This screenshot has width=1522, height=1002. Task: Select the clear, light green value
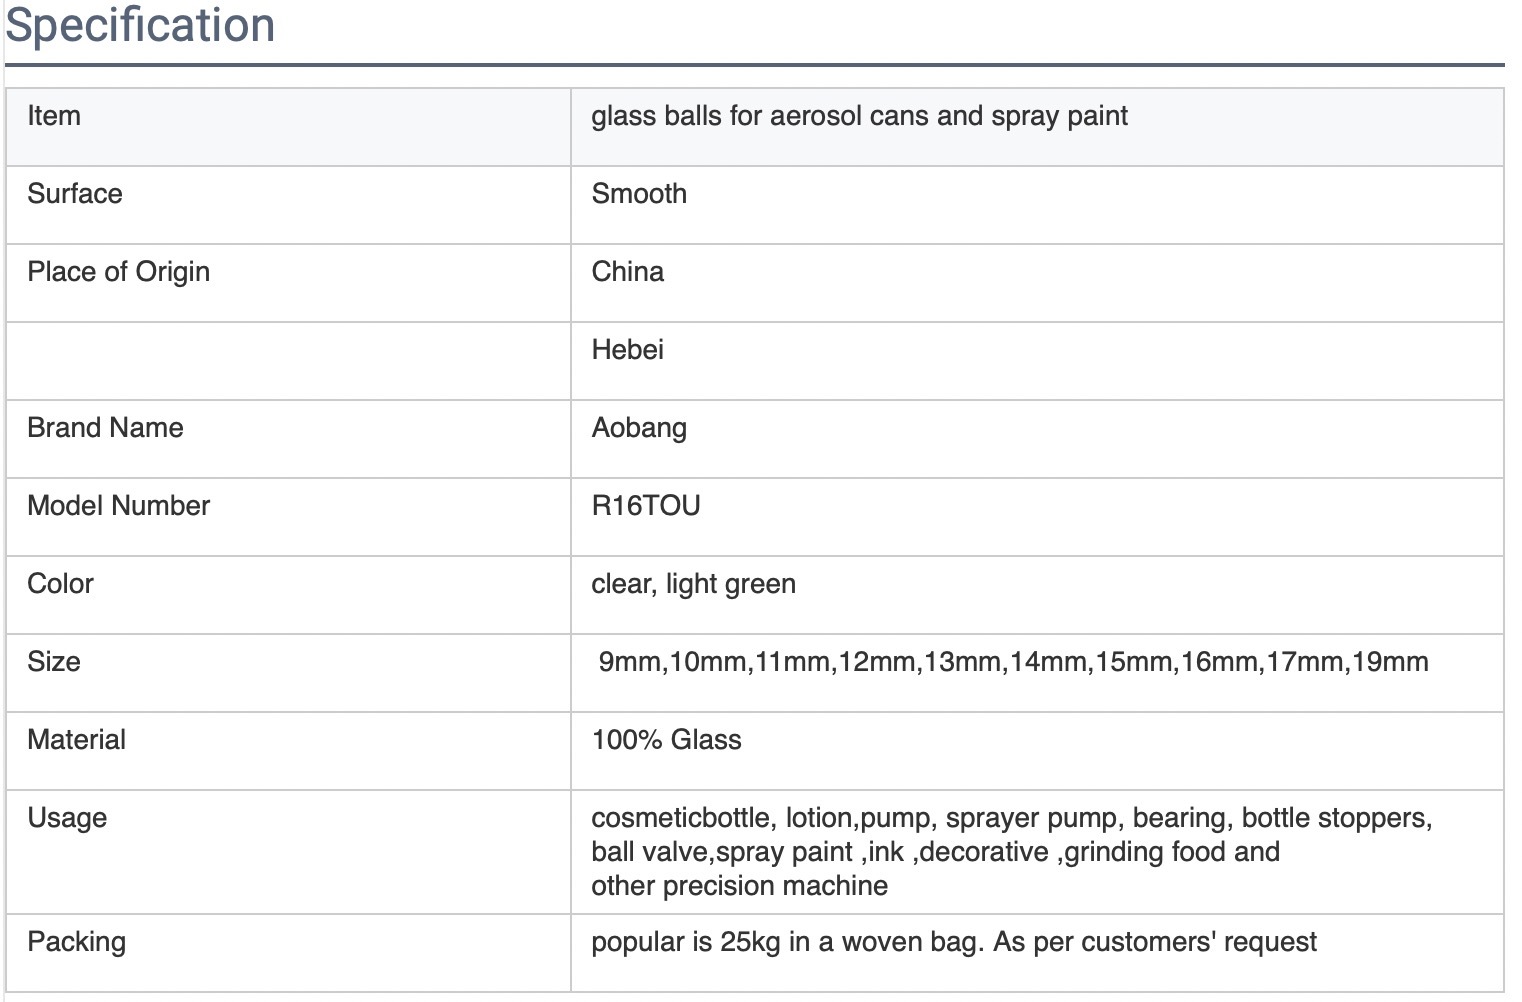693,584
